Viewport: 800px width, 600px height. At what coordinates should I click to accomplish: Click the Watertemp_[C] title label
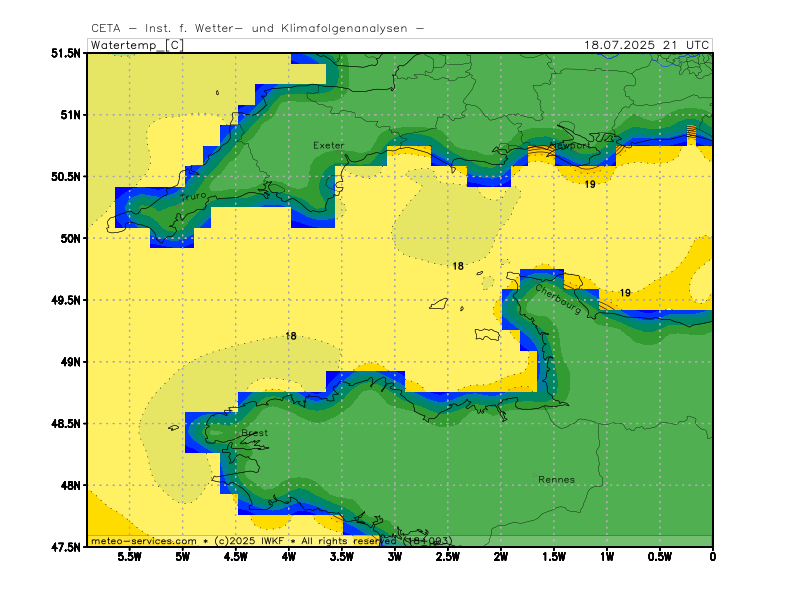[136, 45]
